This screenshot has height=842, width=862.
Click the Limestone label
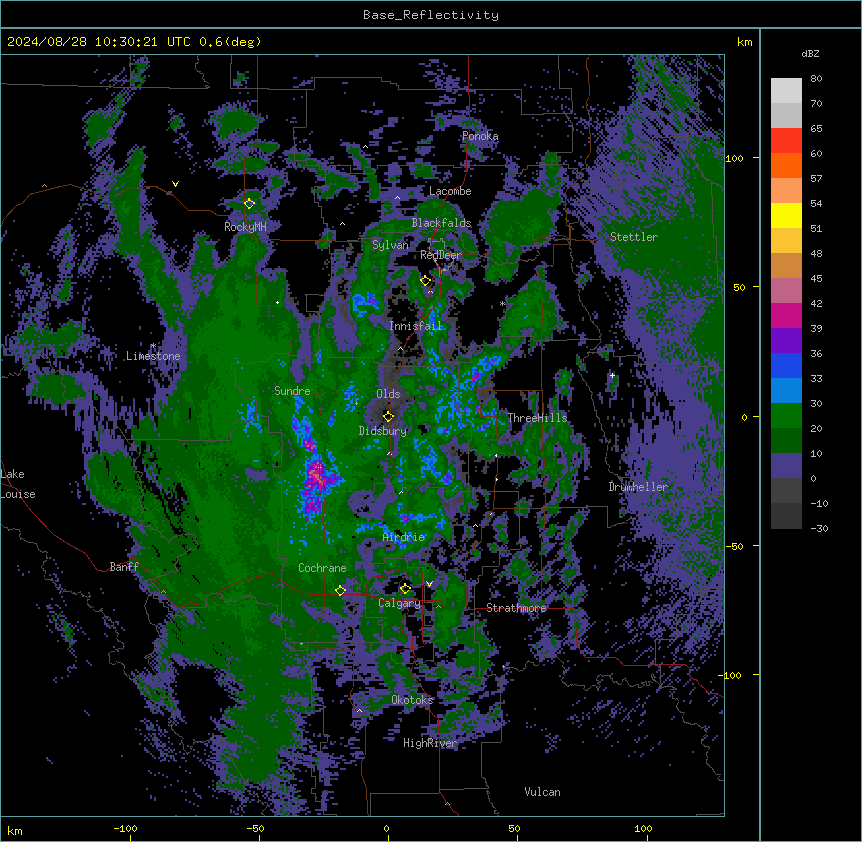click(153, 356)
